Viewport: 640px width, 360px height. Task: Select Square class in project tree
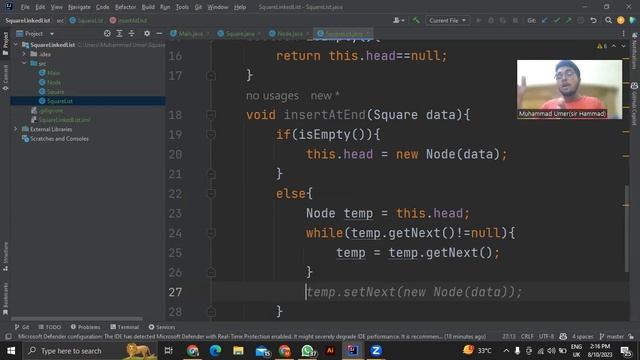pos(51,91)
